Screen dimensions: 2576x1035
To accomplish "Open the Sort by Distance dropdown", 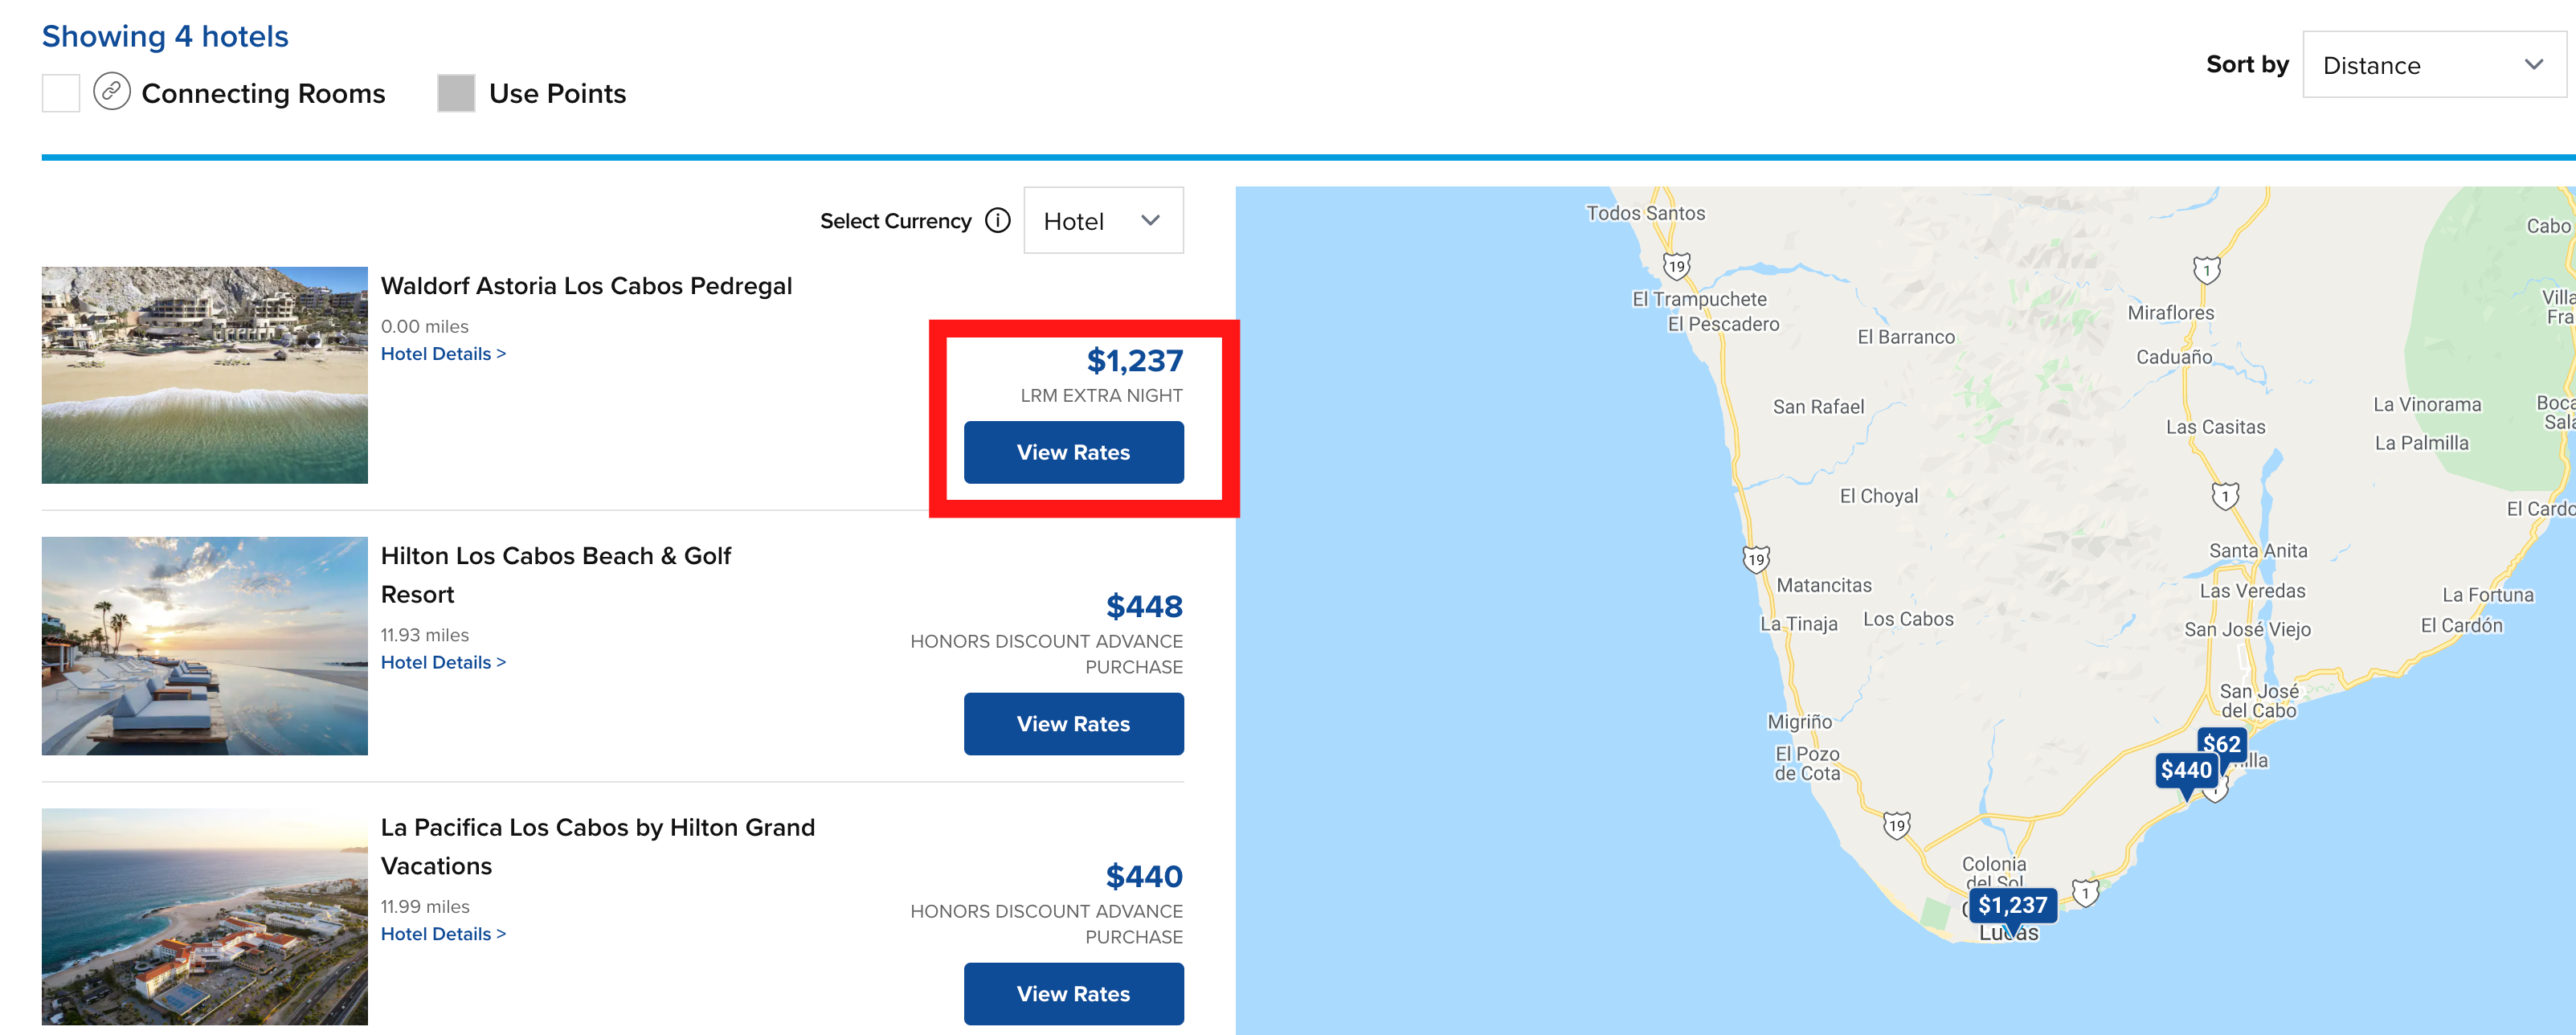I will (x=2433, y=64).
